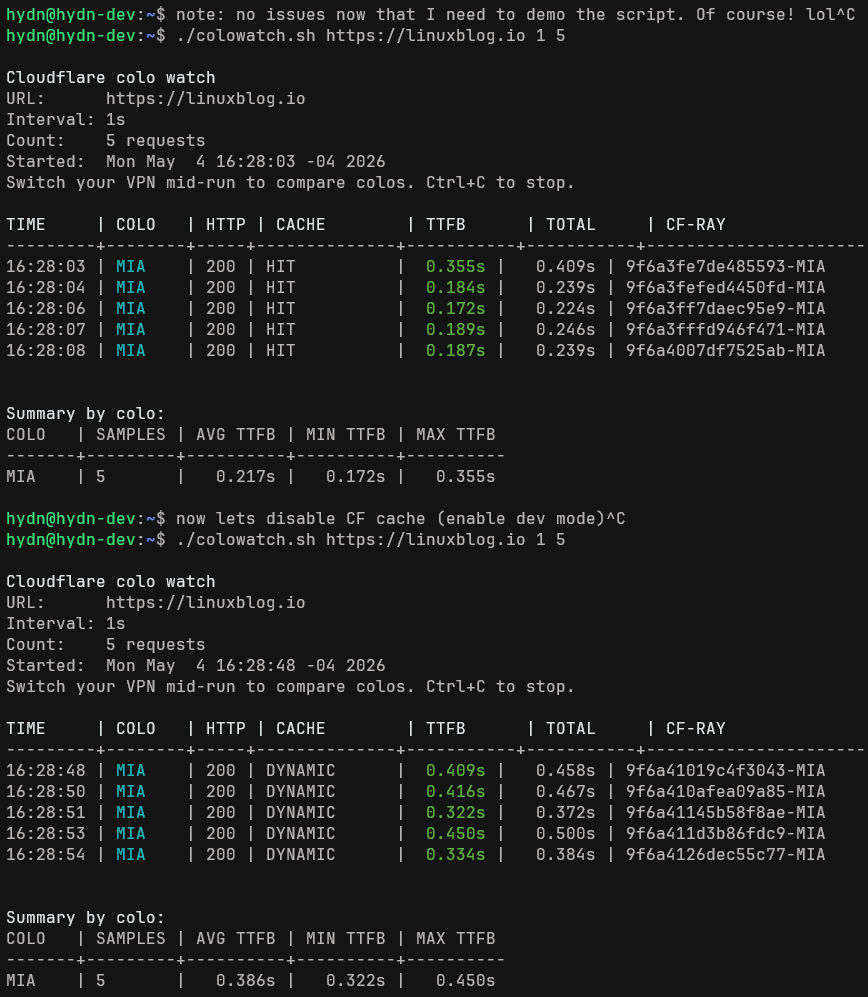Click the AVG TTFB value 0.386s
868x997 pixels.
click(x=245, y=980)
